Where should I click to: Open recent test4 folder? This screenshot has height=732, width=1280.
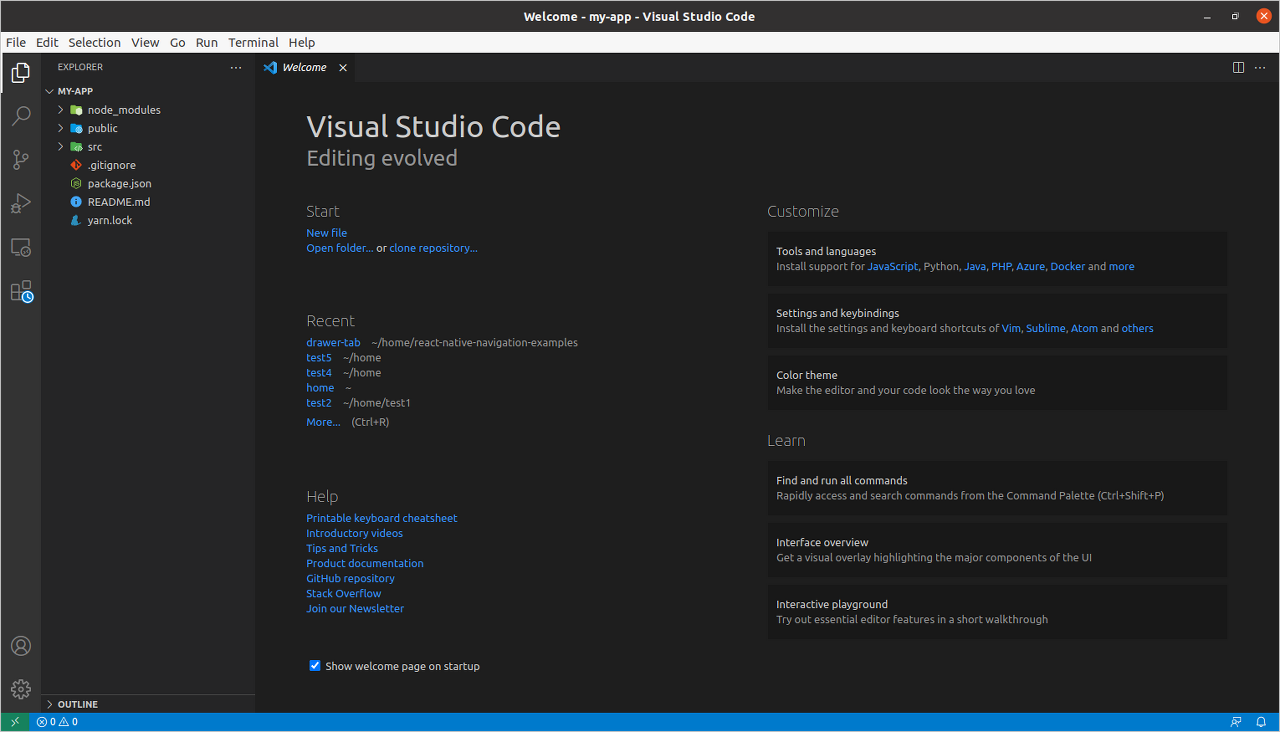(x=319, y=373)
